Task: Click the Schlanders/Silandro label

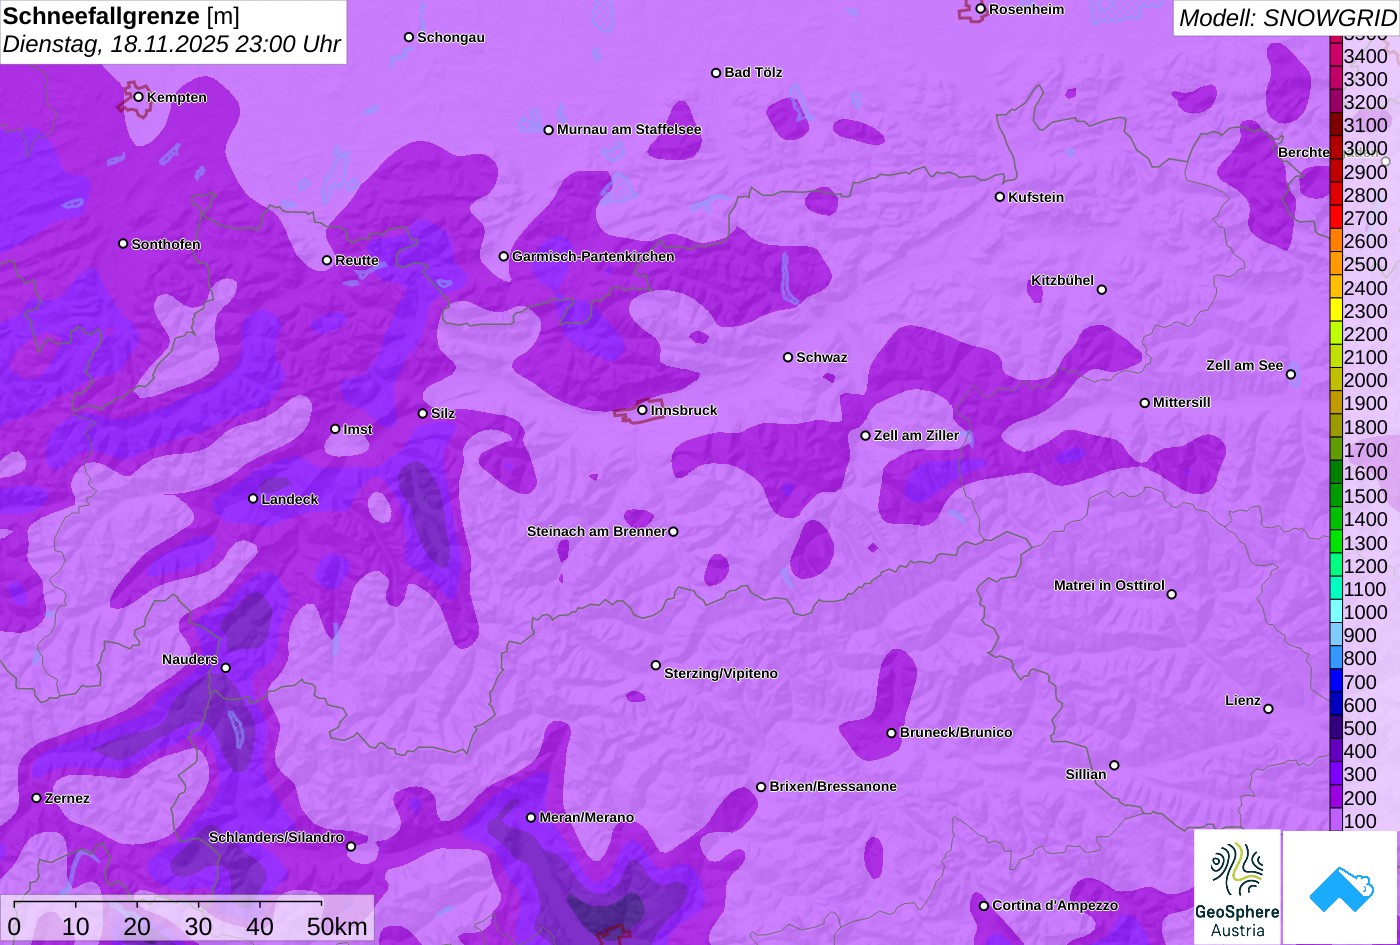Action: (276, 837)
